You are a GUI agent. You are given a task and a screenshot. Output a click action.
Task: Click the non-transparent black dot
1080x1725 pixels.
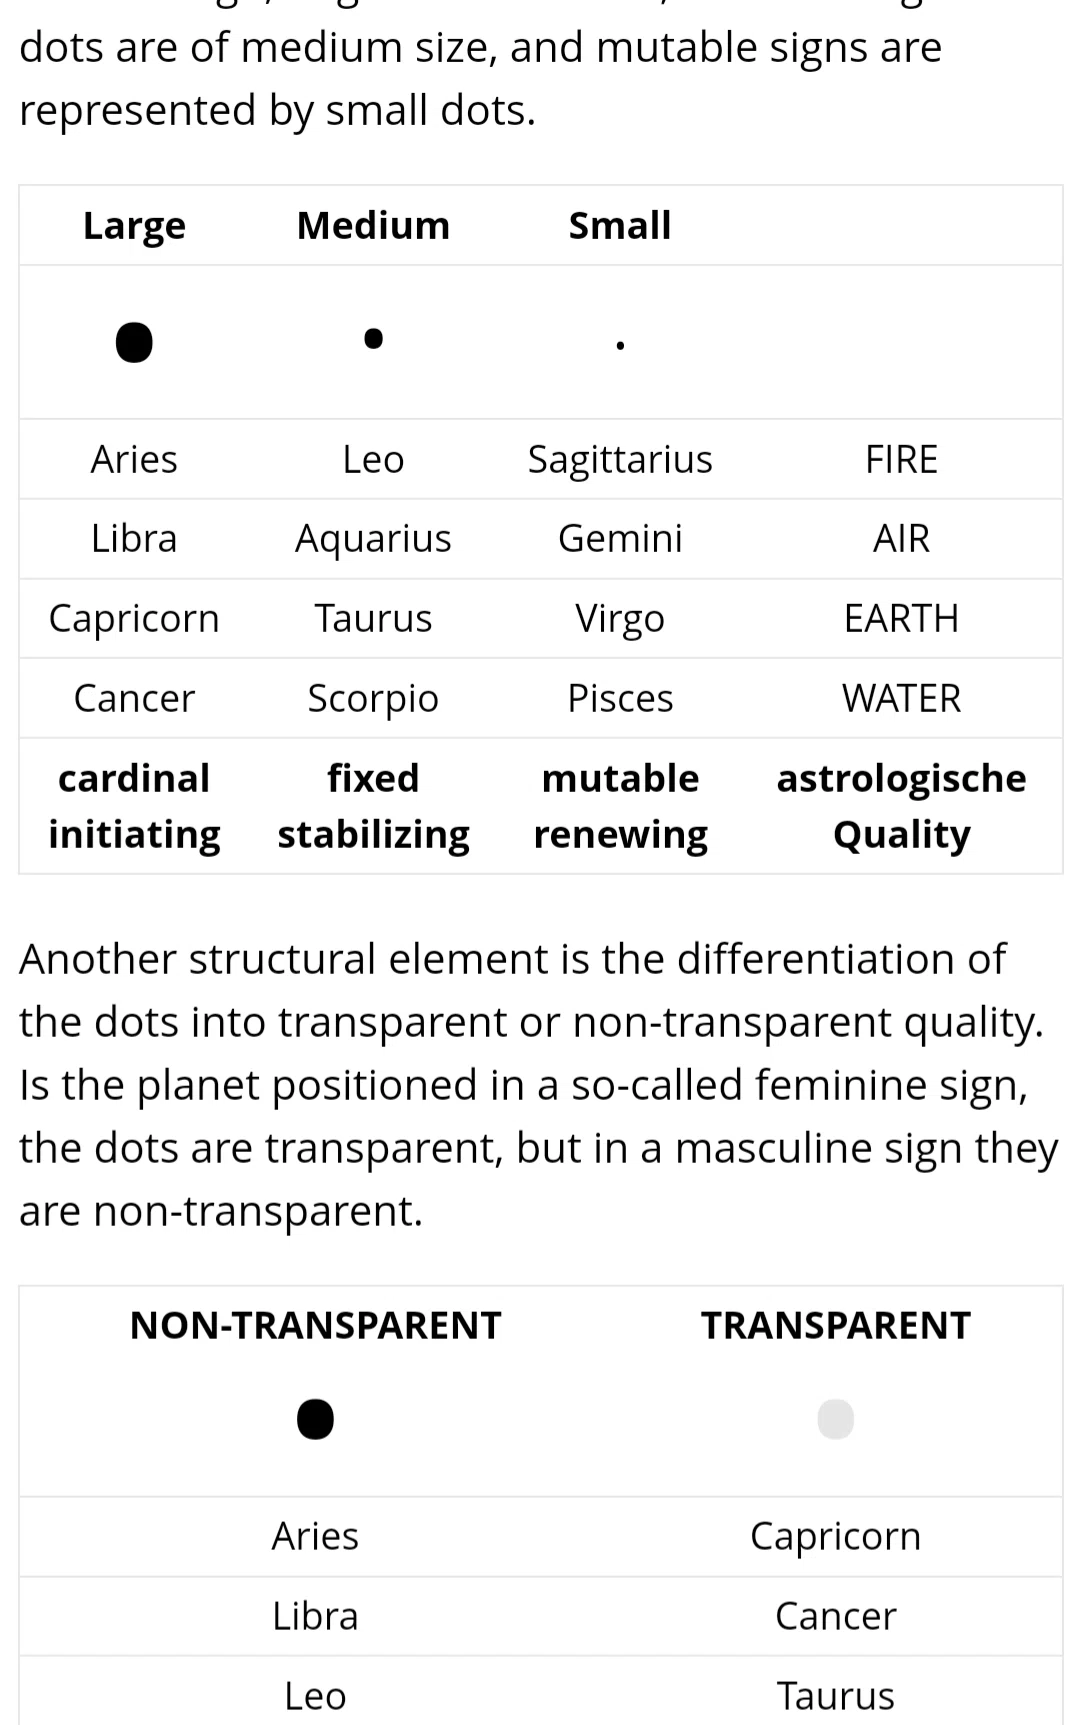point(315,1418)
